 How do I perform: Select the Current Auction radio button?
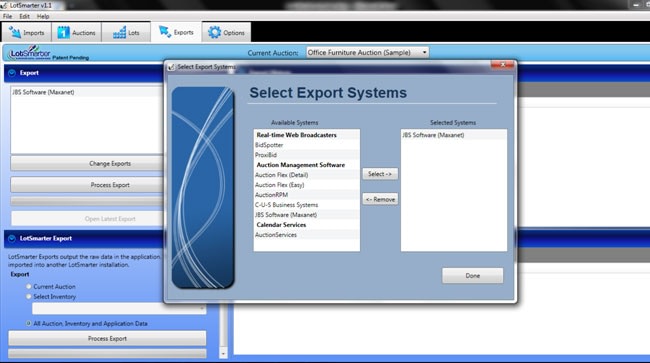(29, 286)
